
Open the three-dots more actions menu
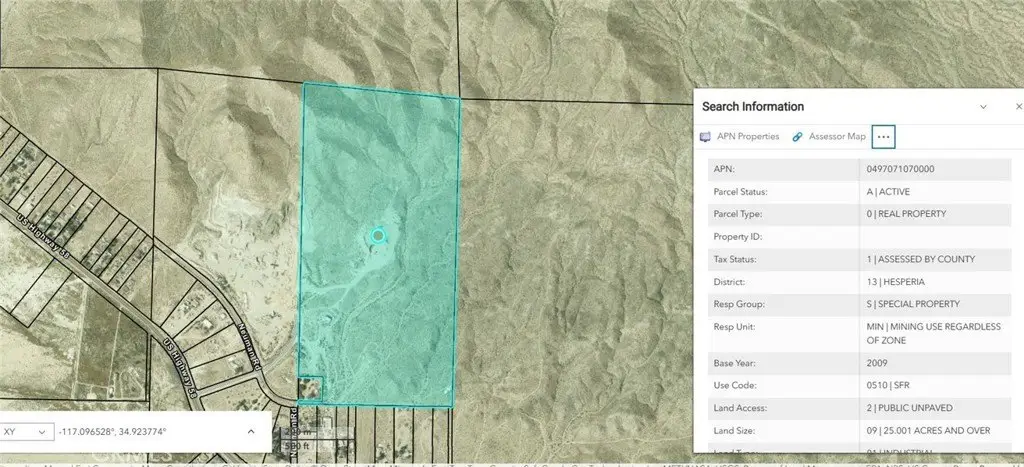click(883, 136)
